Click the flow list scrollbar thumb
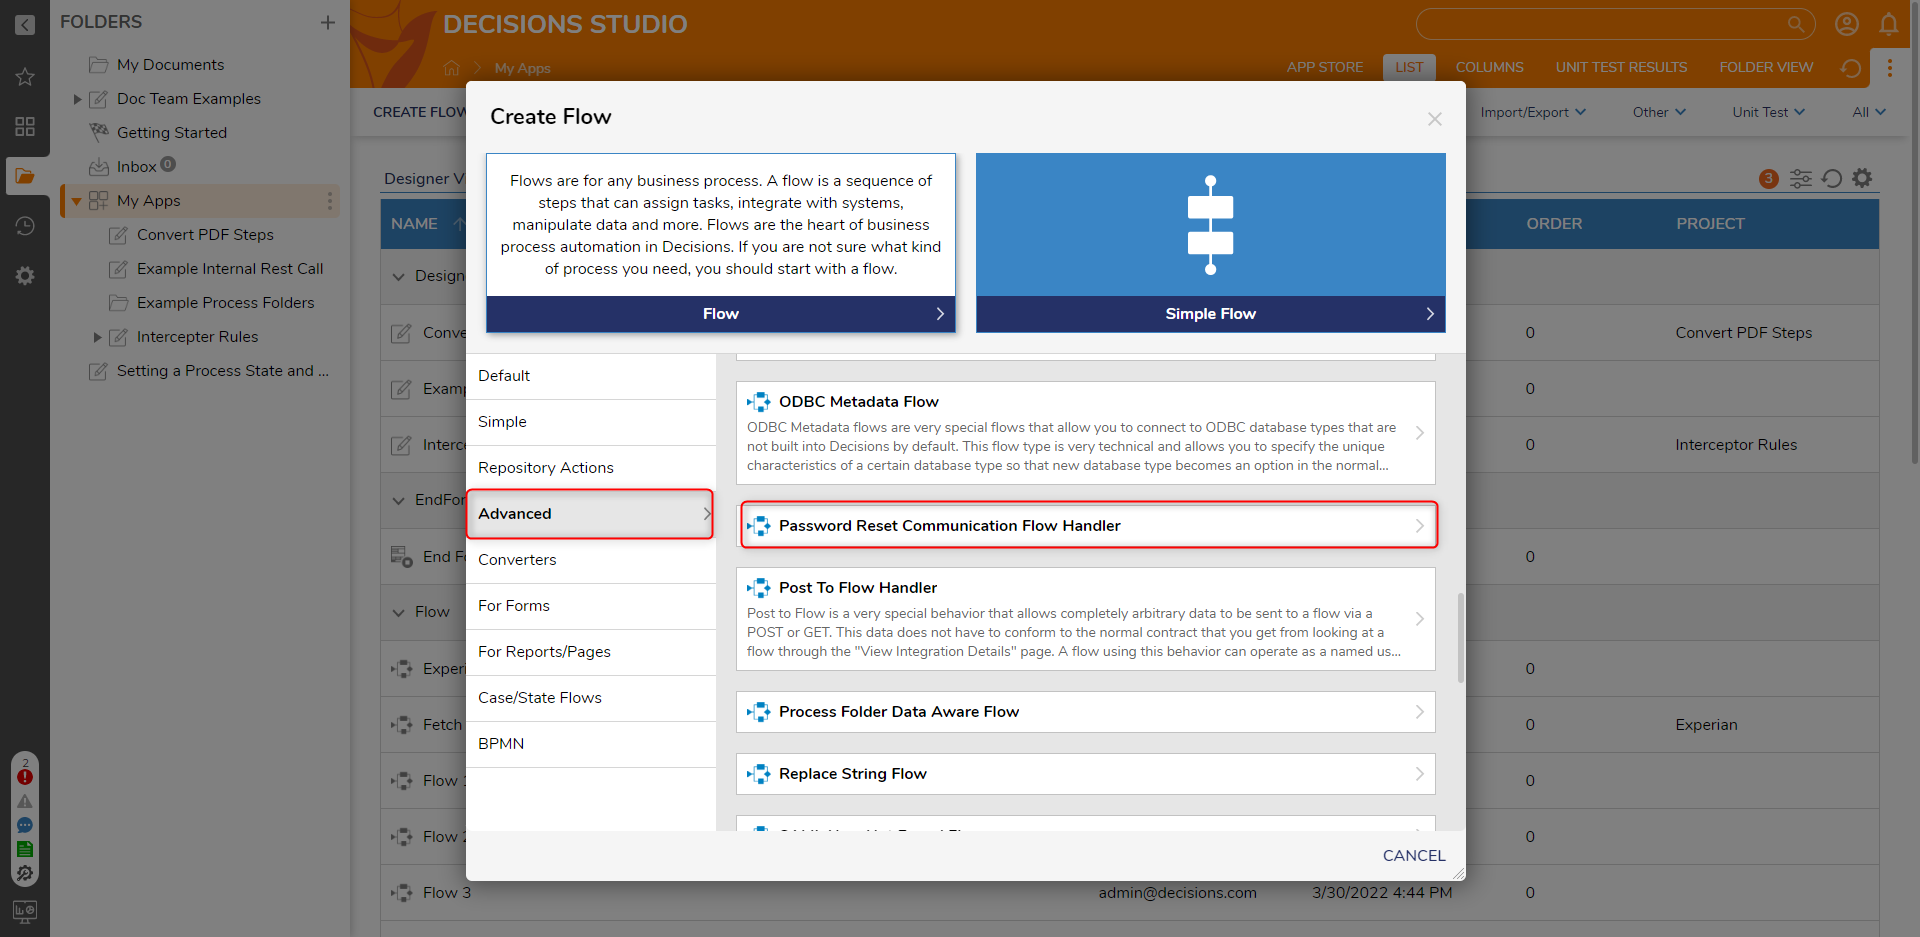The image size is (1920, 937). click(x=1460, y=638)
